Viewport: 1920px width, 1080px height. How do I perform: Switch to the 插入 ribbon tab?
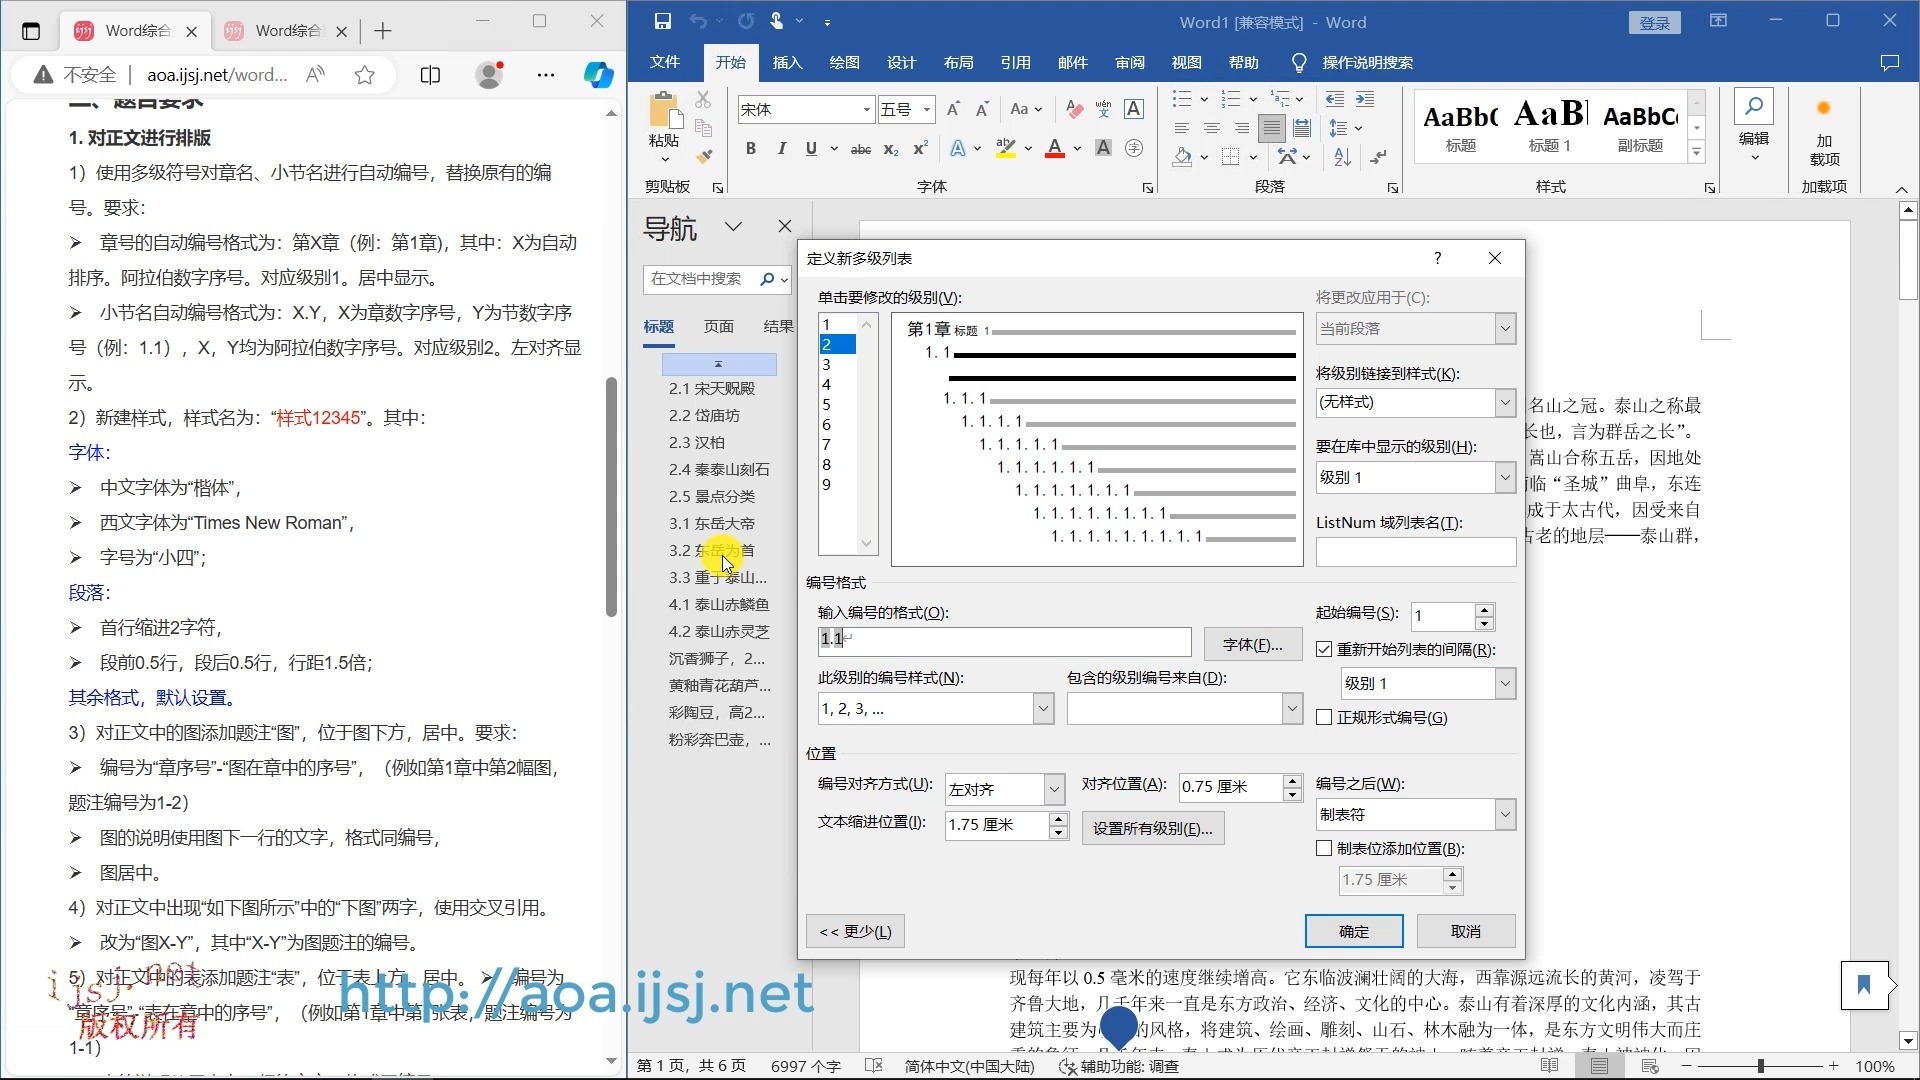click(x=787, y=62)
